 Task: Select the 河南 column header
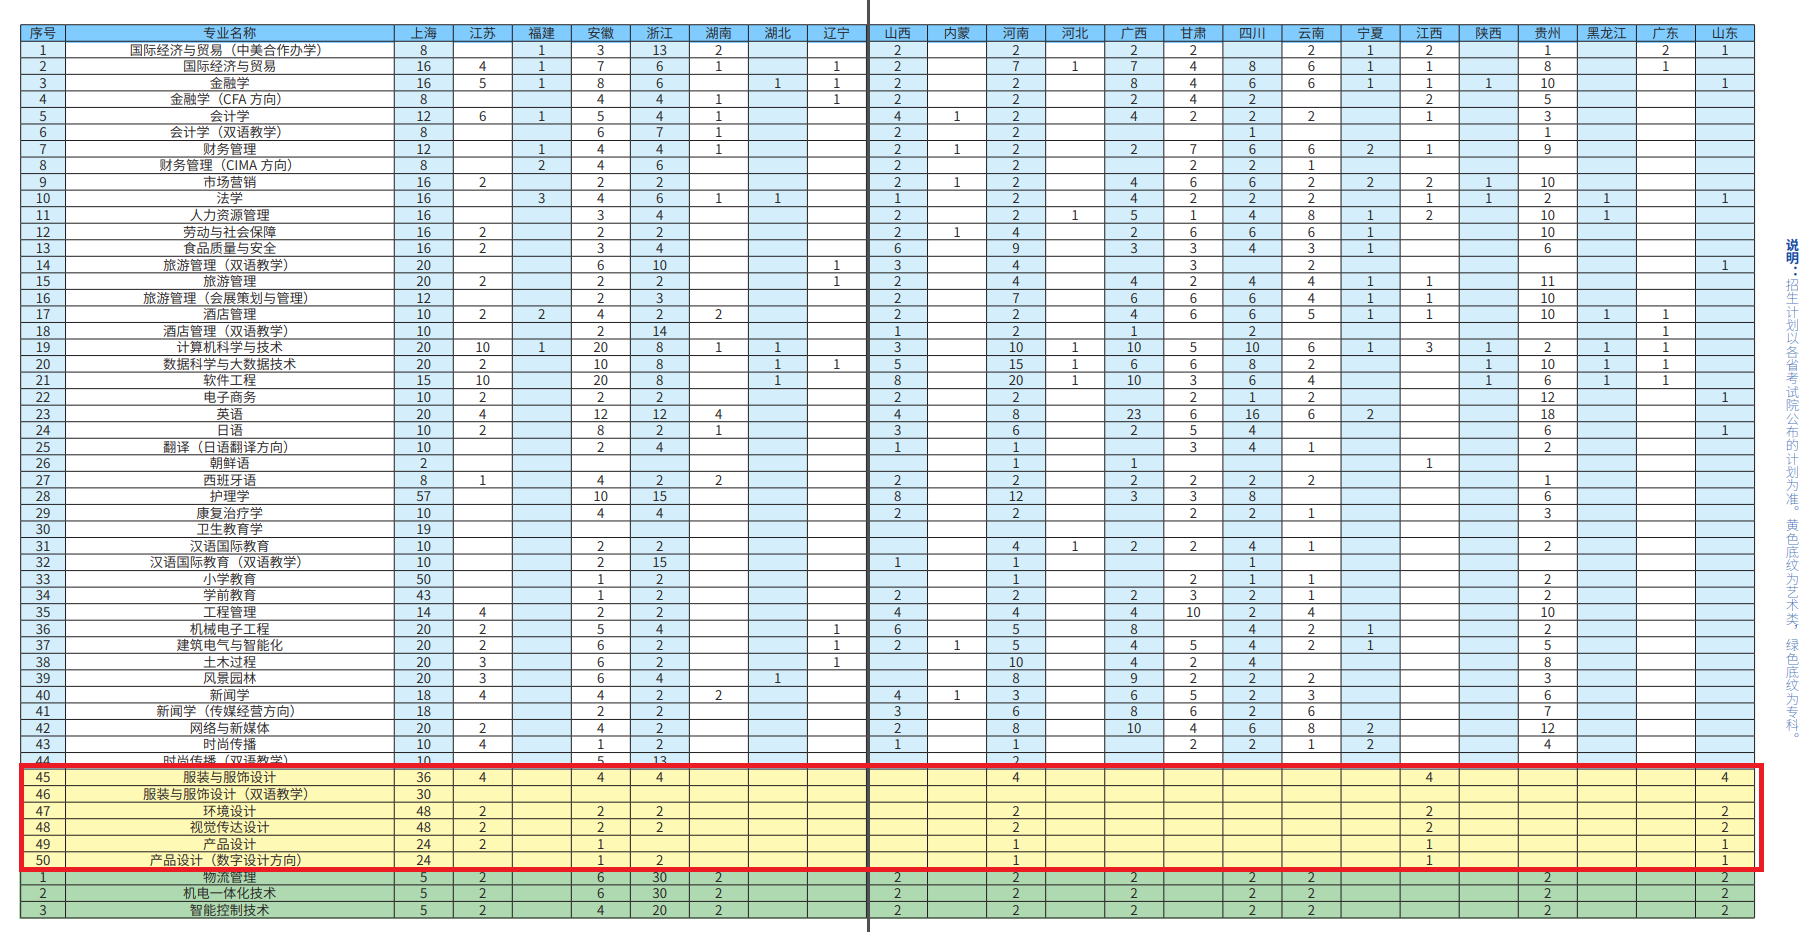tap(1016, 33)
